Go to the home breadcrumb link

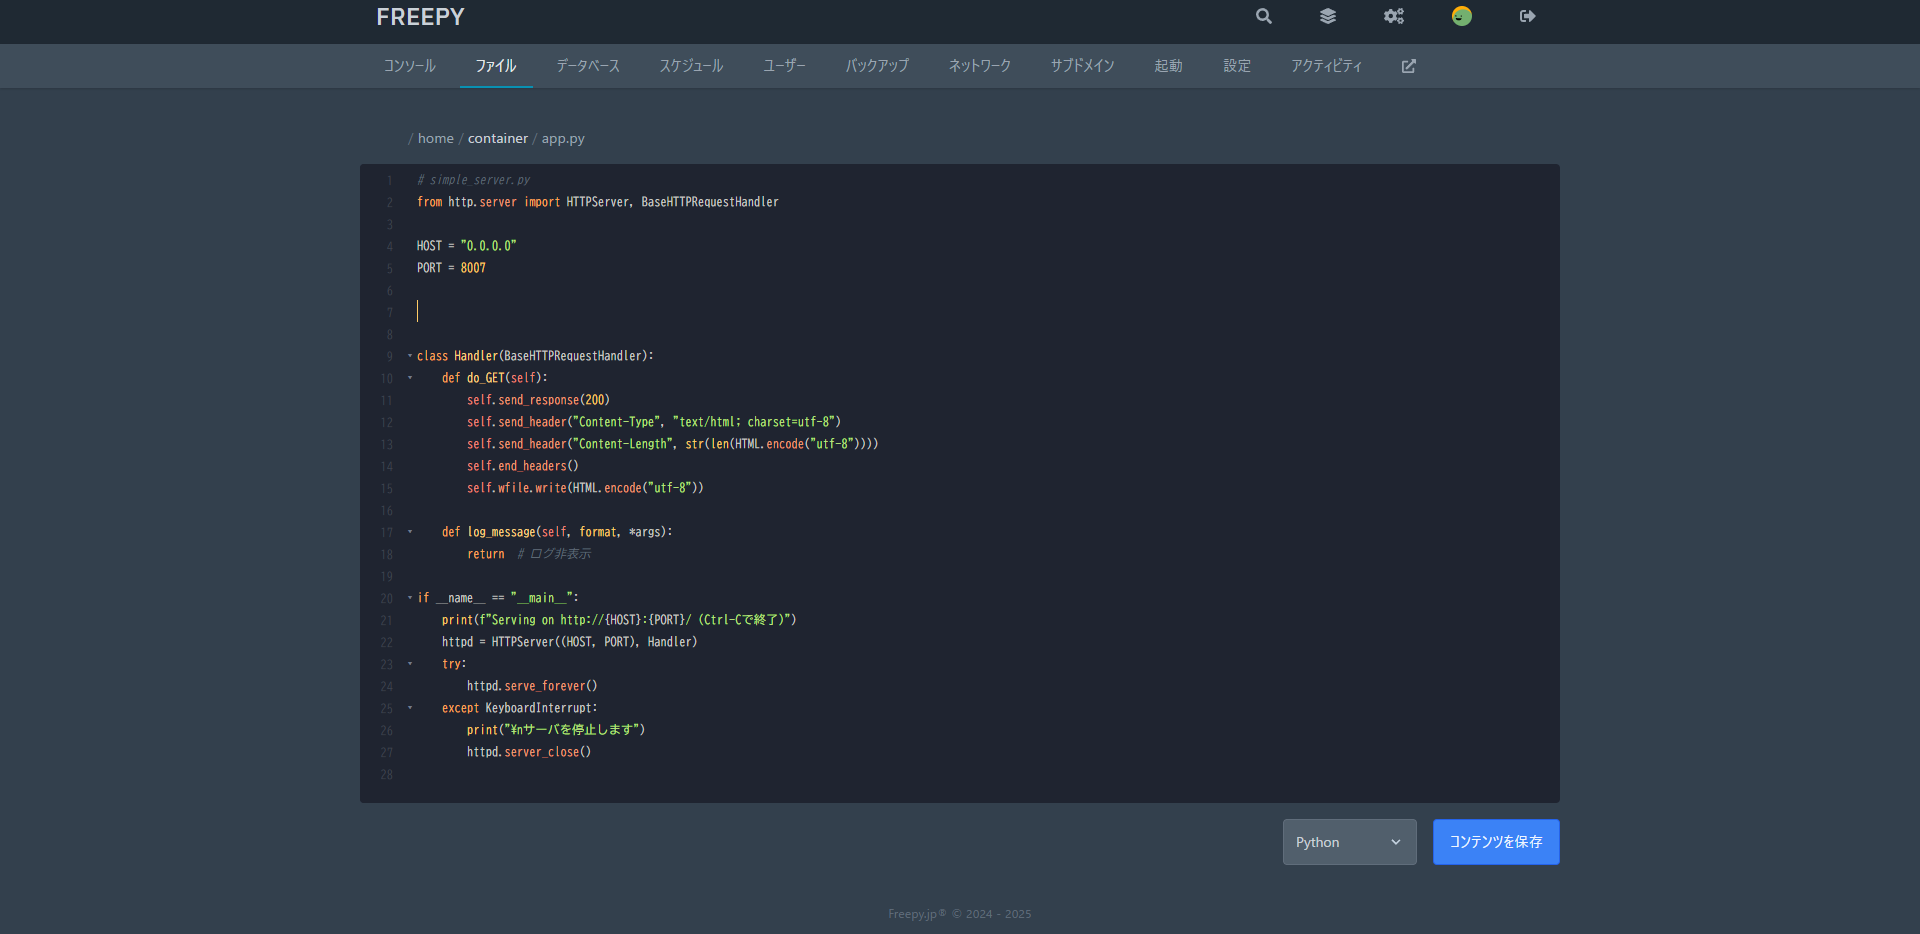coord(435,139)
